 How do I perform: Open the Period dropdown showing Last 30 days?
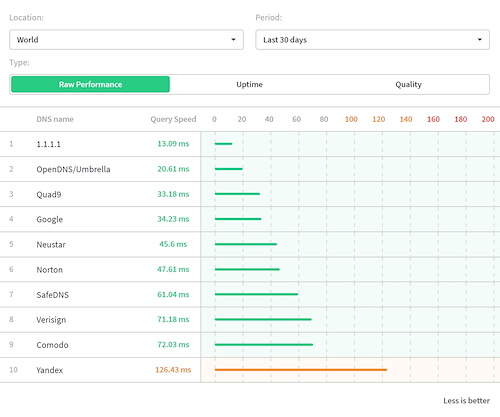(x=372, y=40)
